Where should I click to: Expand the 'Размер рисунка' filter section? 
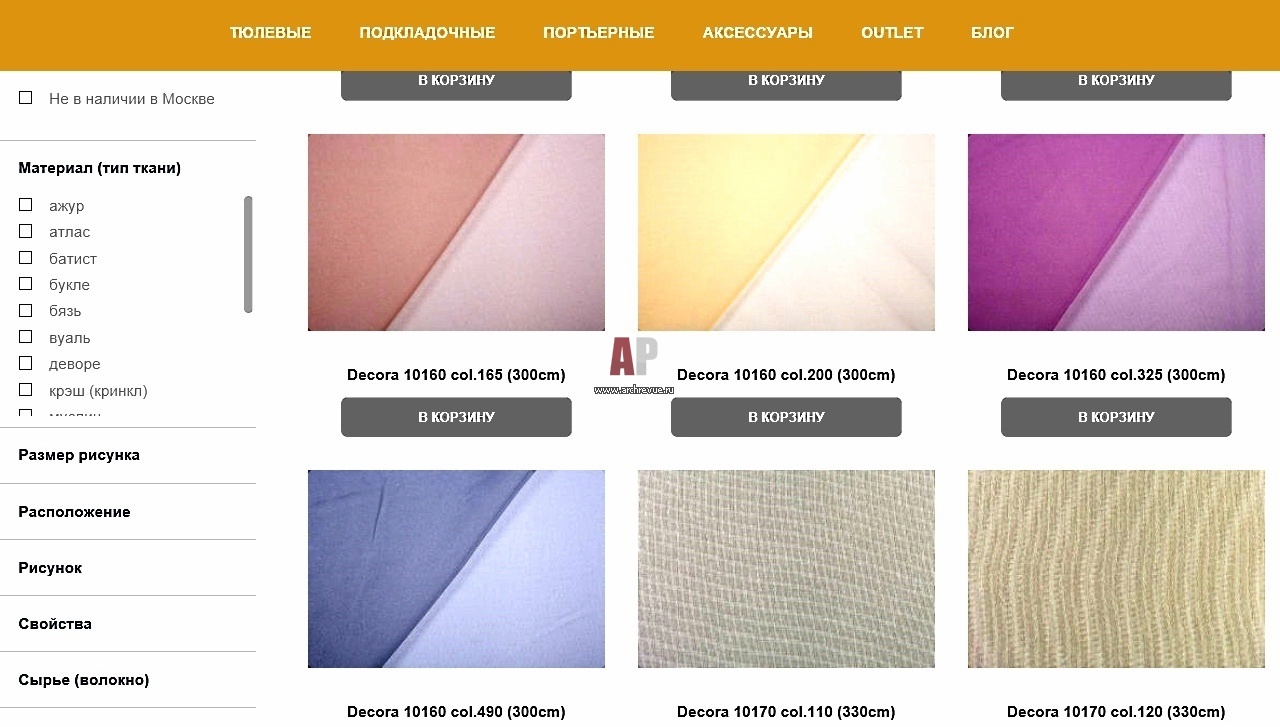(x=128, y=455)
